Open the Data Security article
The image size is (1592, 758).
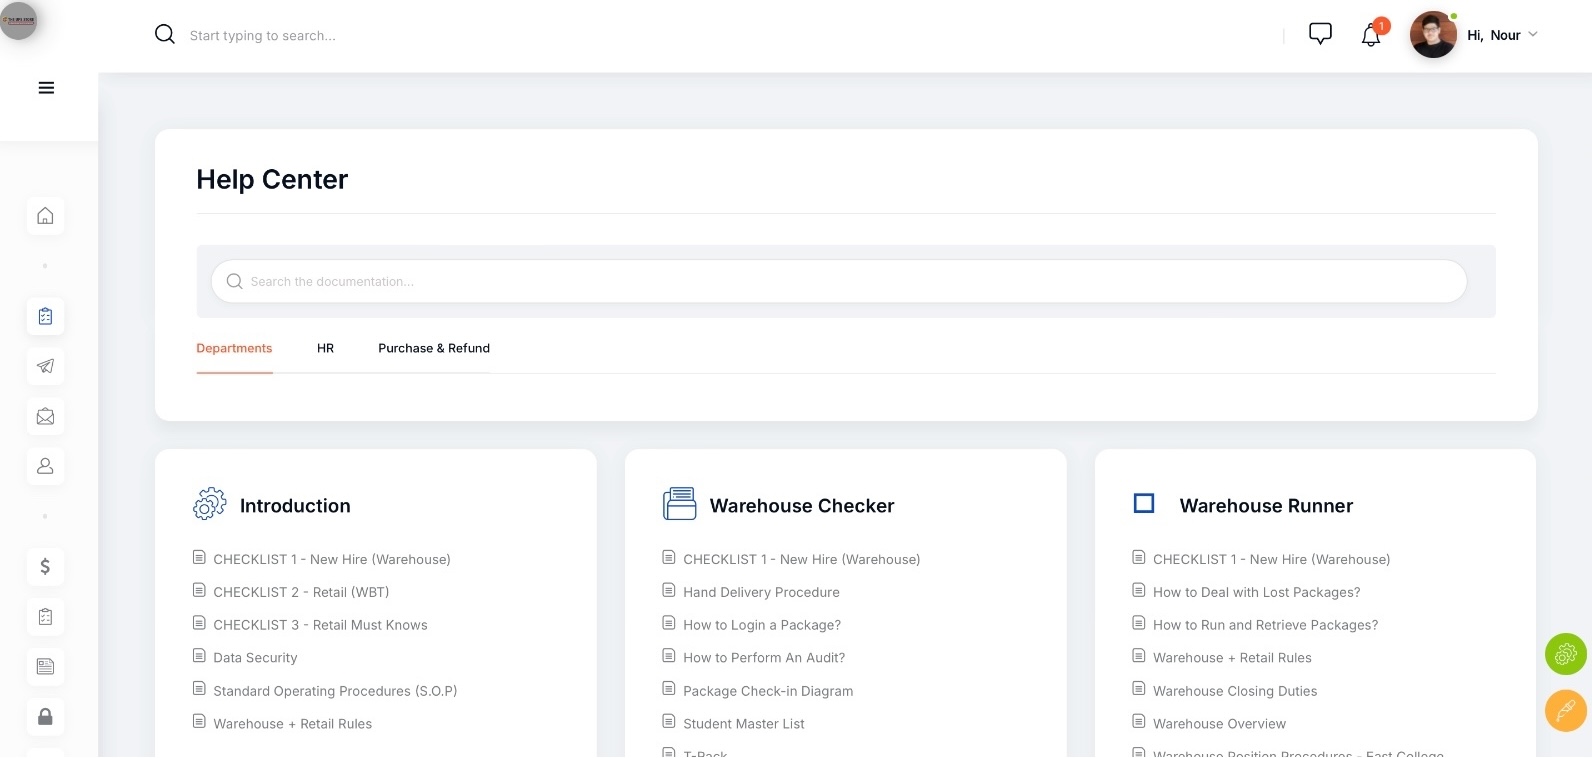255,658
